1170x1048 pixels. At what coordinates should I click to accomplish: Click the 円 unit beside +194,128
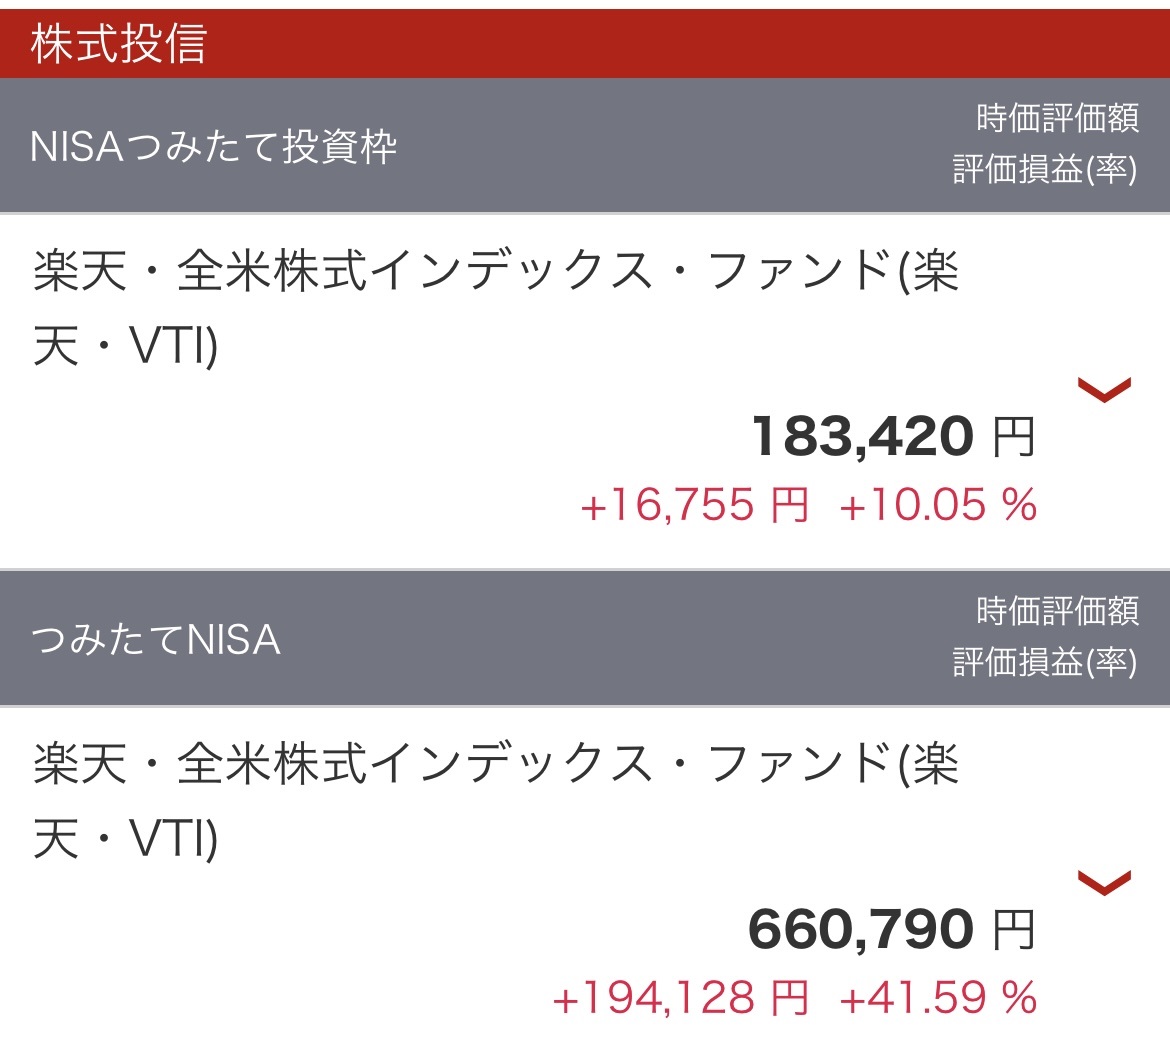pos(789,997)
